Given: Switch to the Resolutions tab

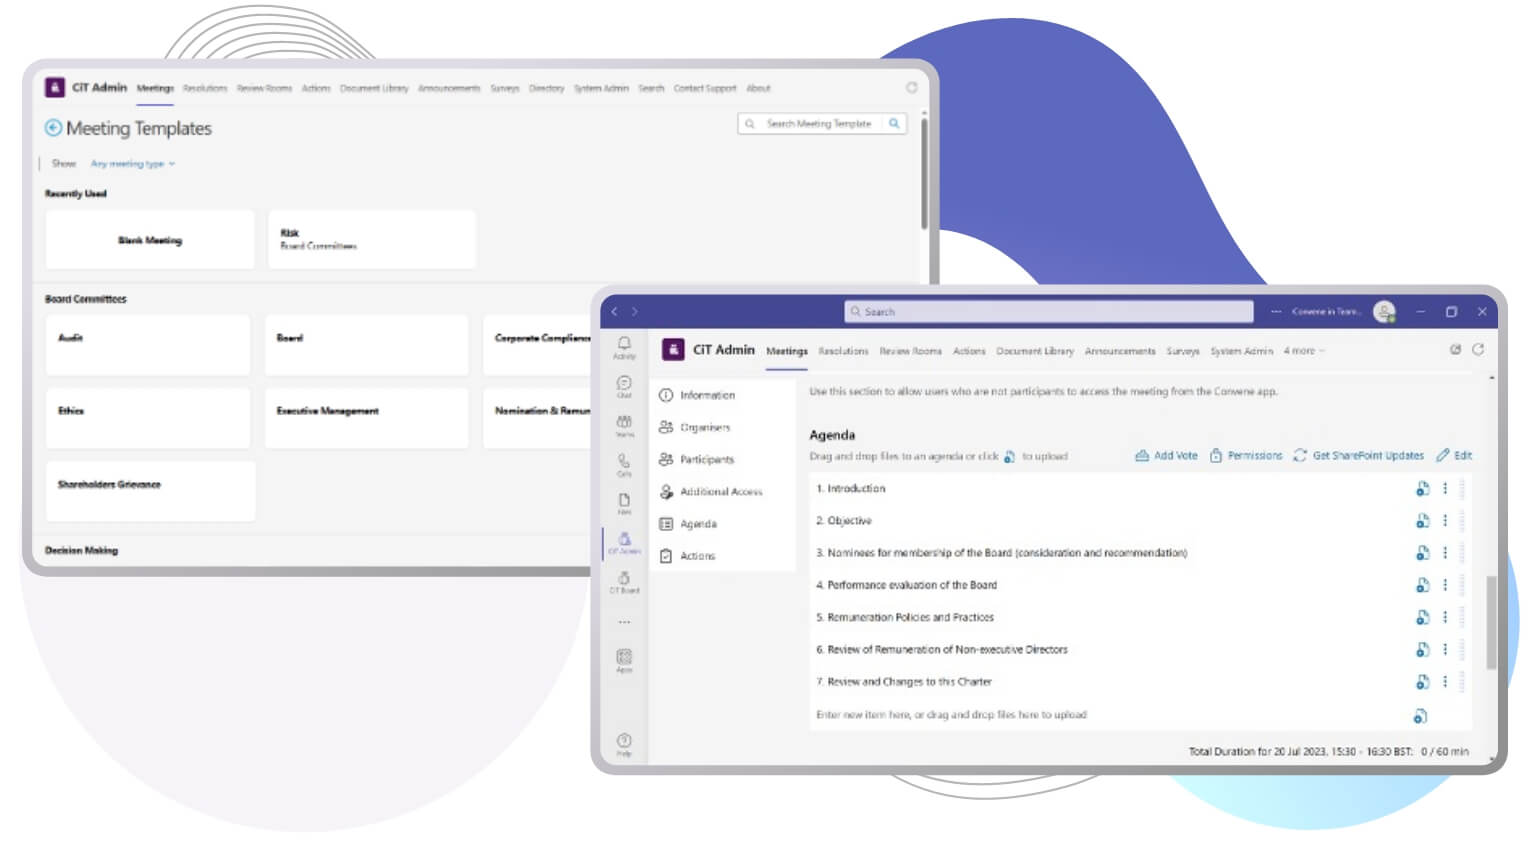Looking at the screenshot, I should pos(843,351).
